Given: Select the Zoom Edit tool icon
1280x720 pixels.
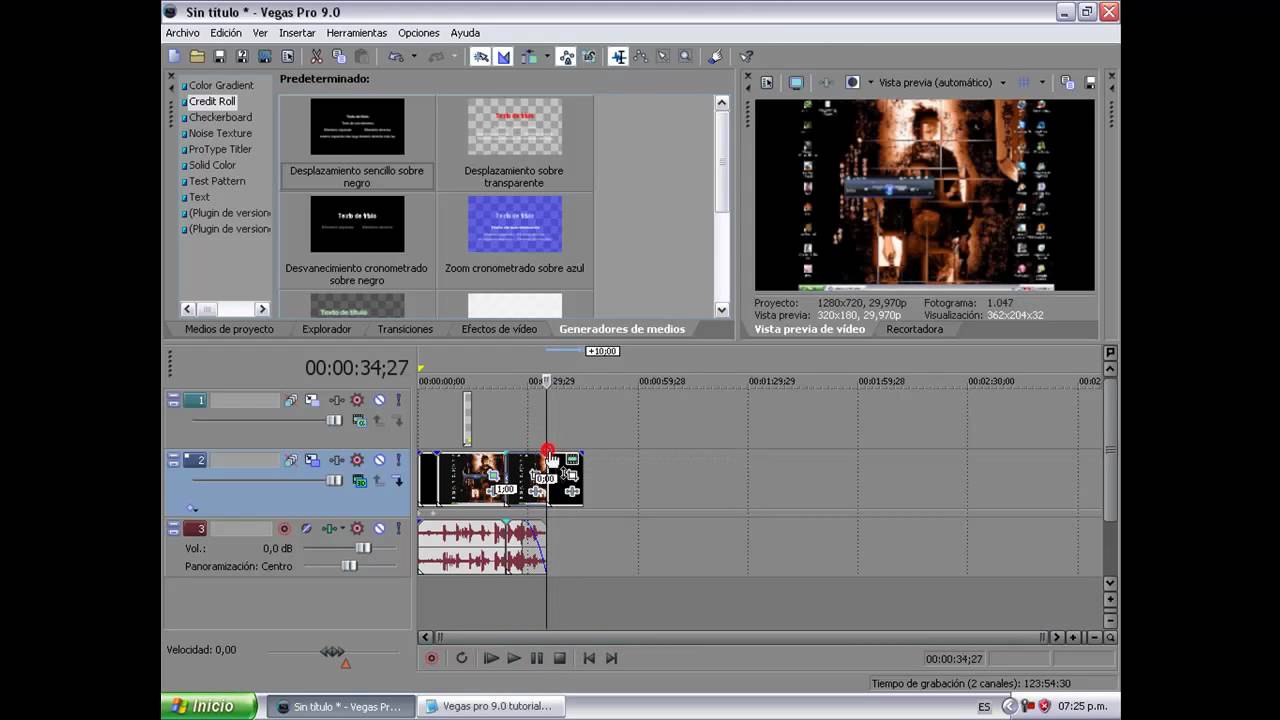Looking at the screenshot, I should 685,57.
